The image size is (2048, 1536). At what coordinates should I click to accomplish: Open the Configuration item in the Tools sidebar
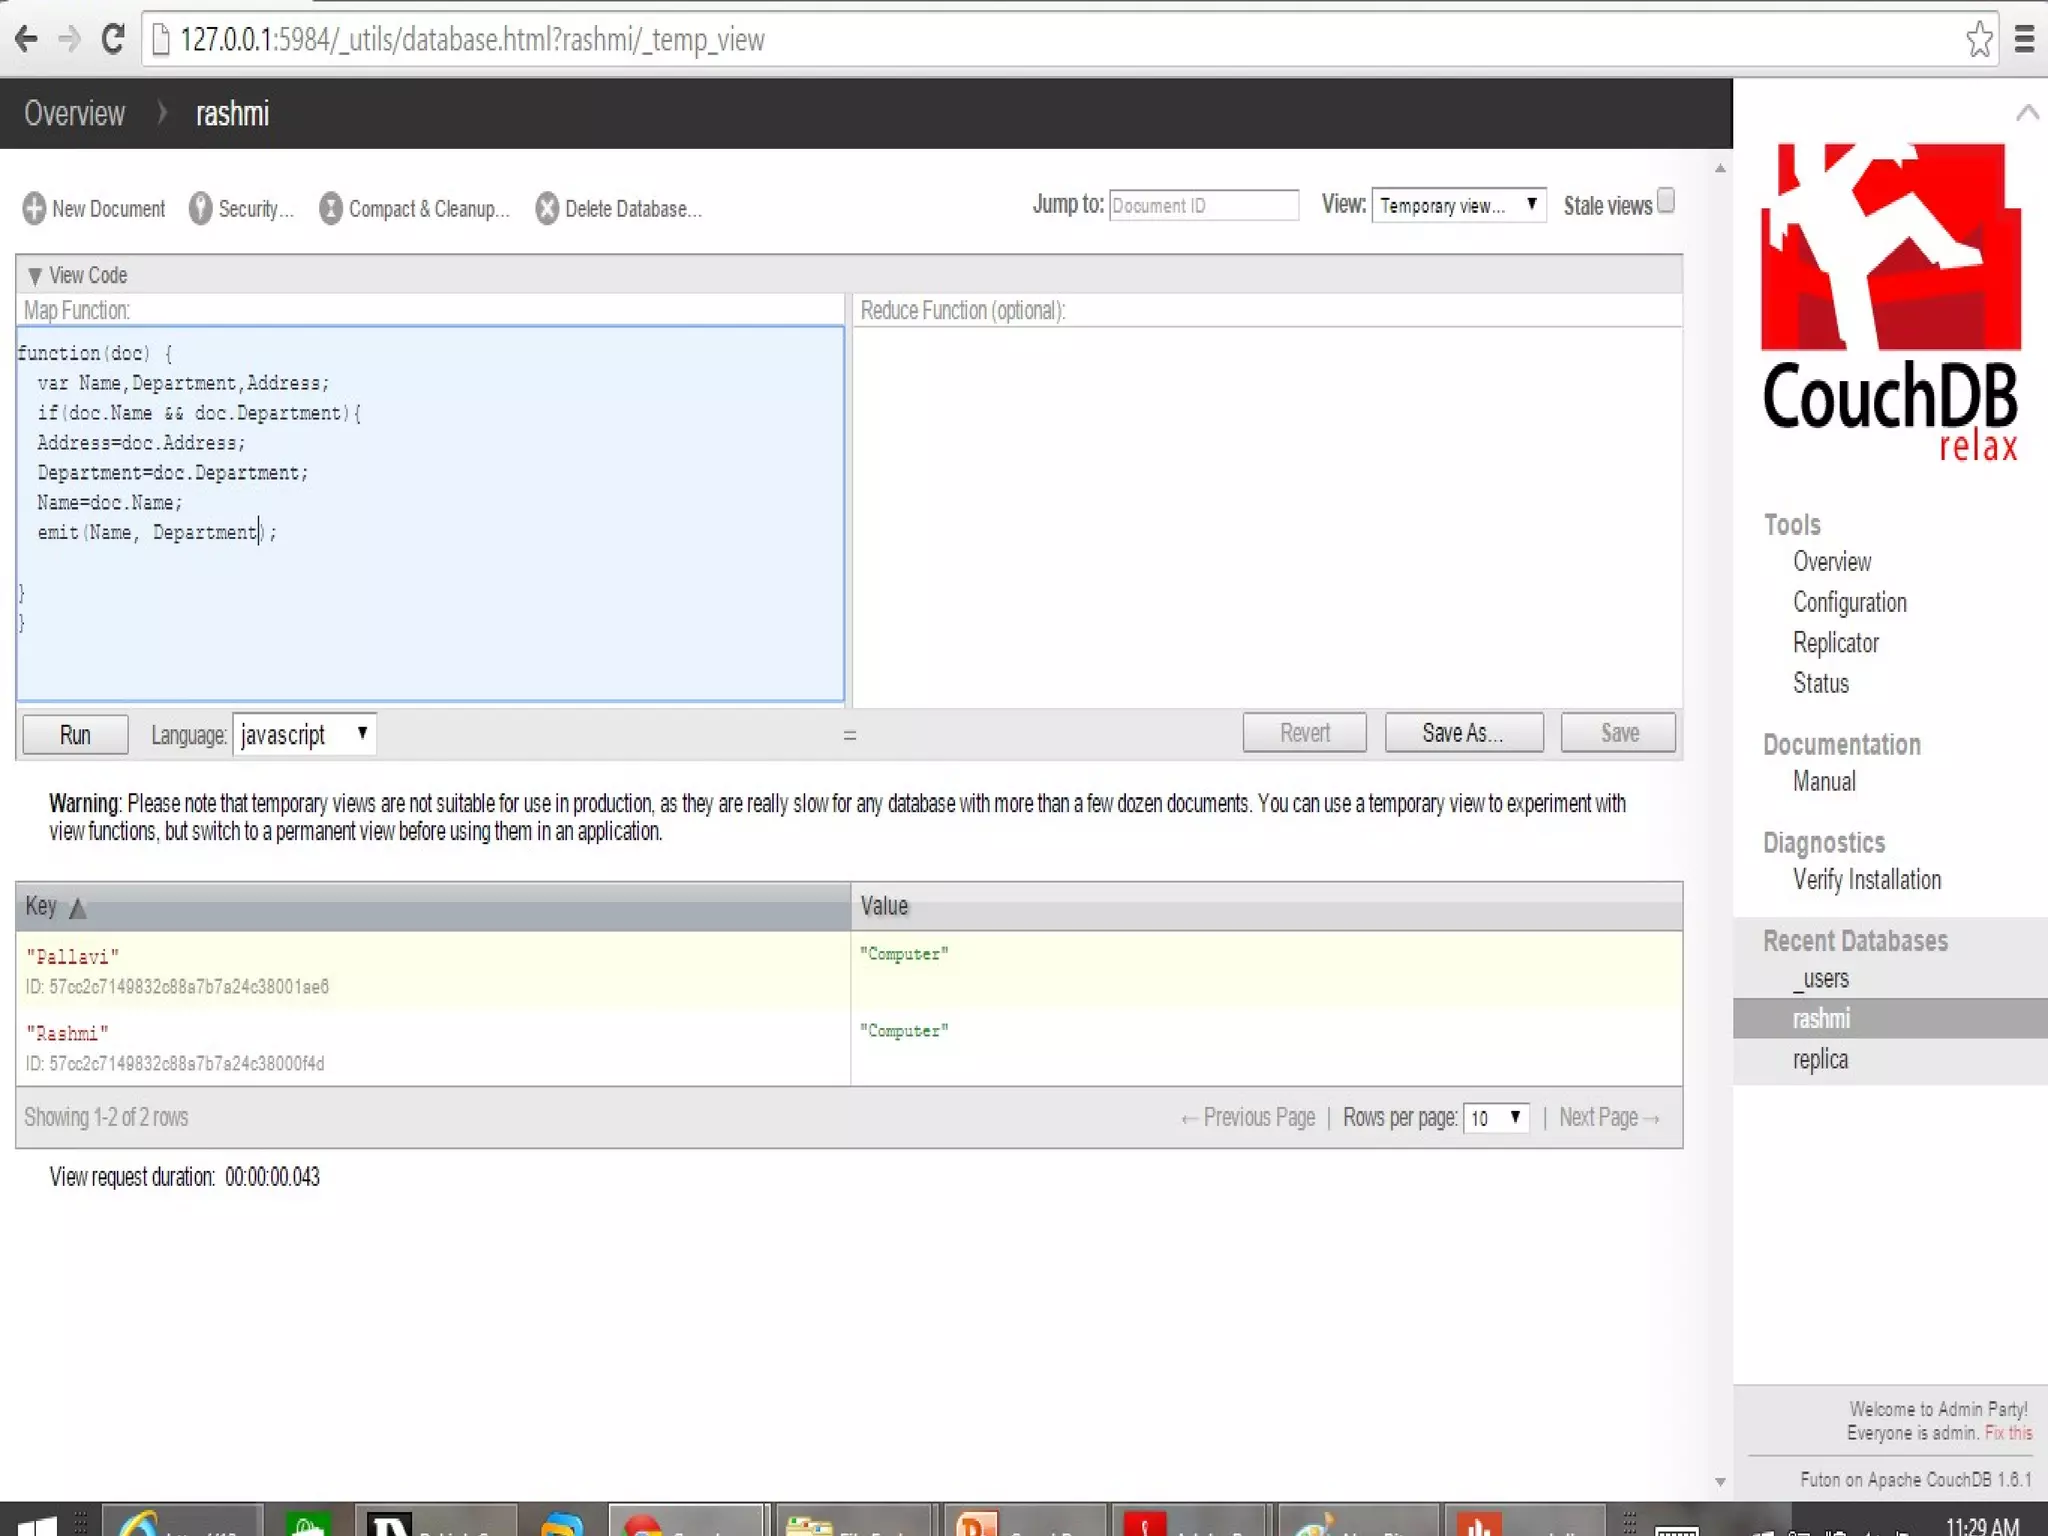(x=1849, y=602)
